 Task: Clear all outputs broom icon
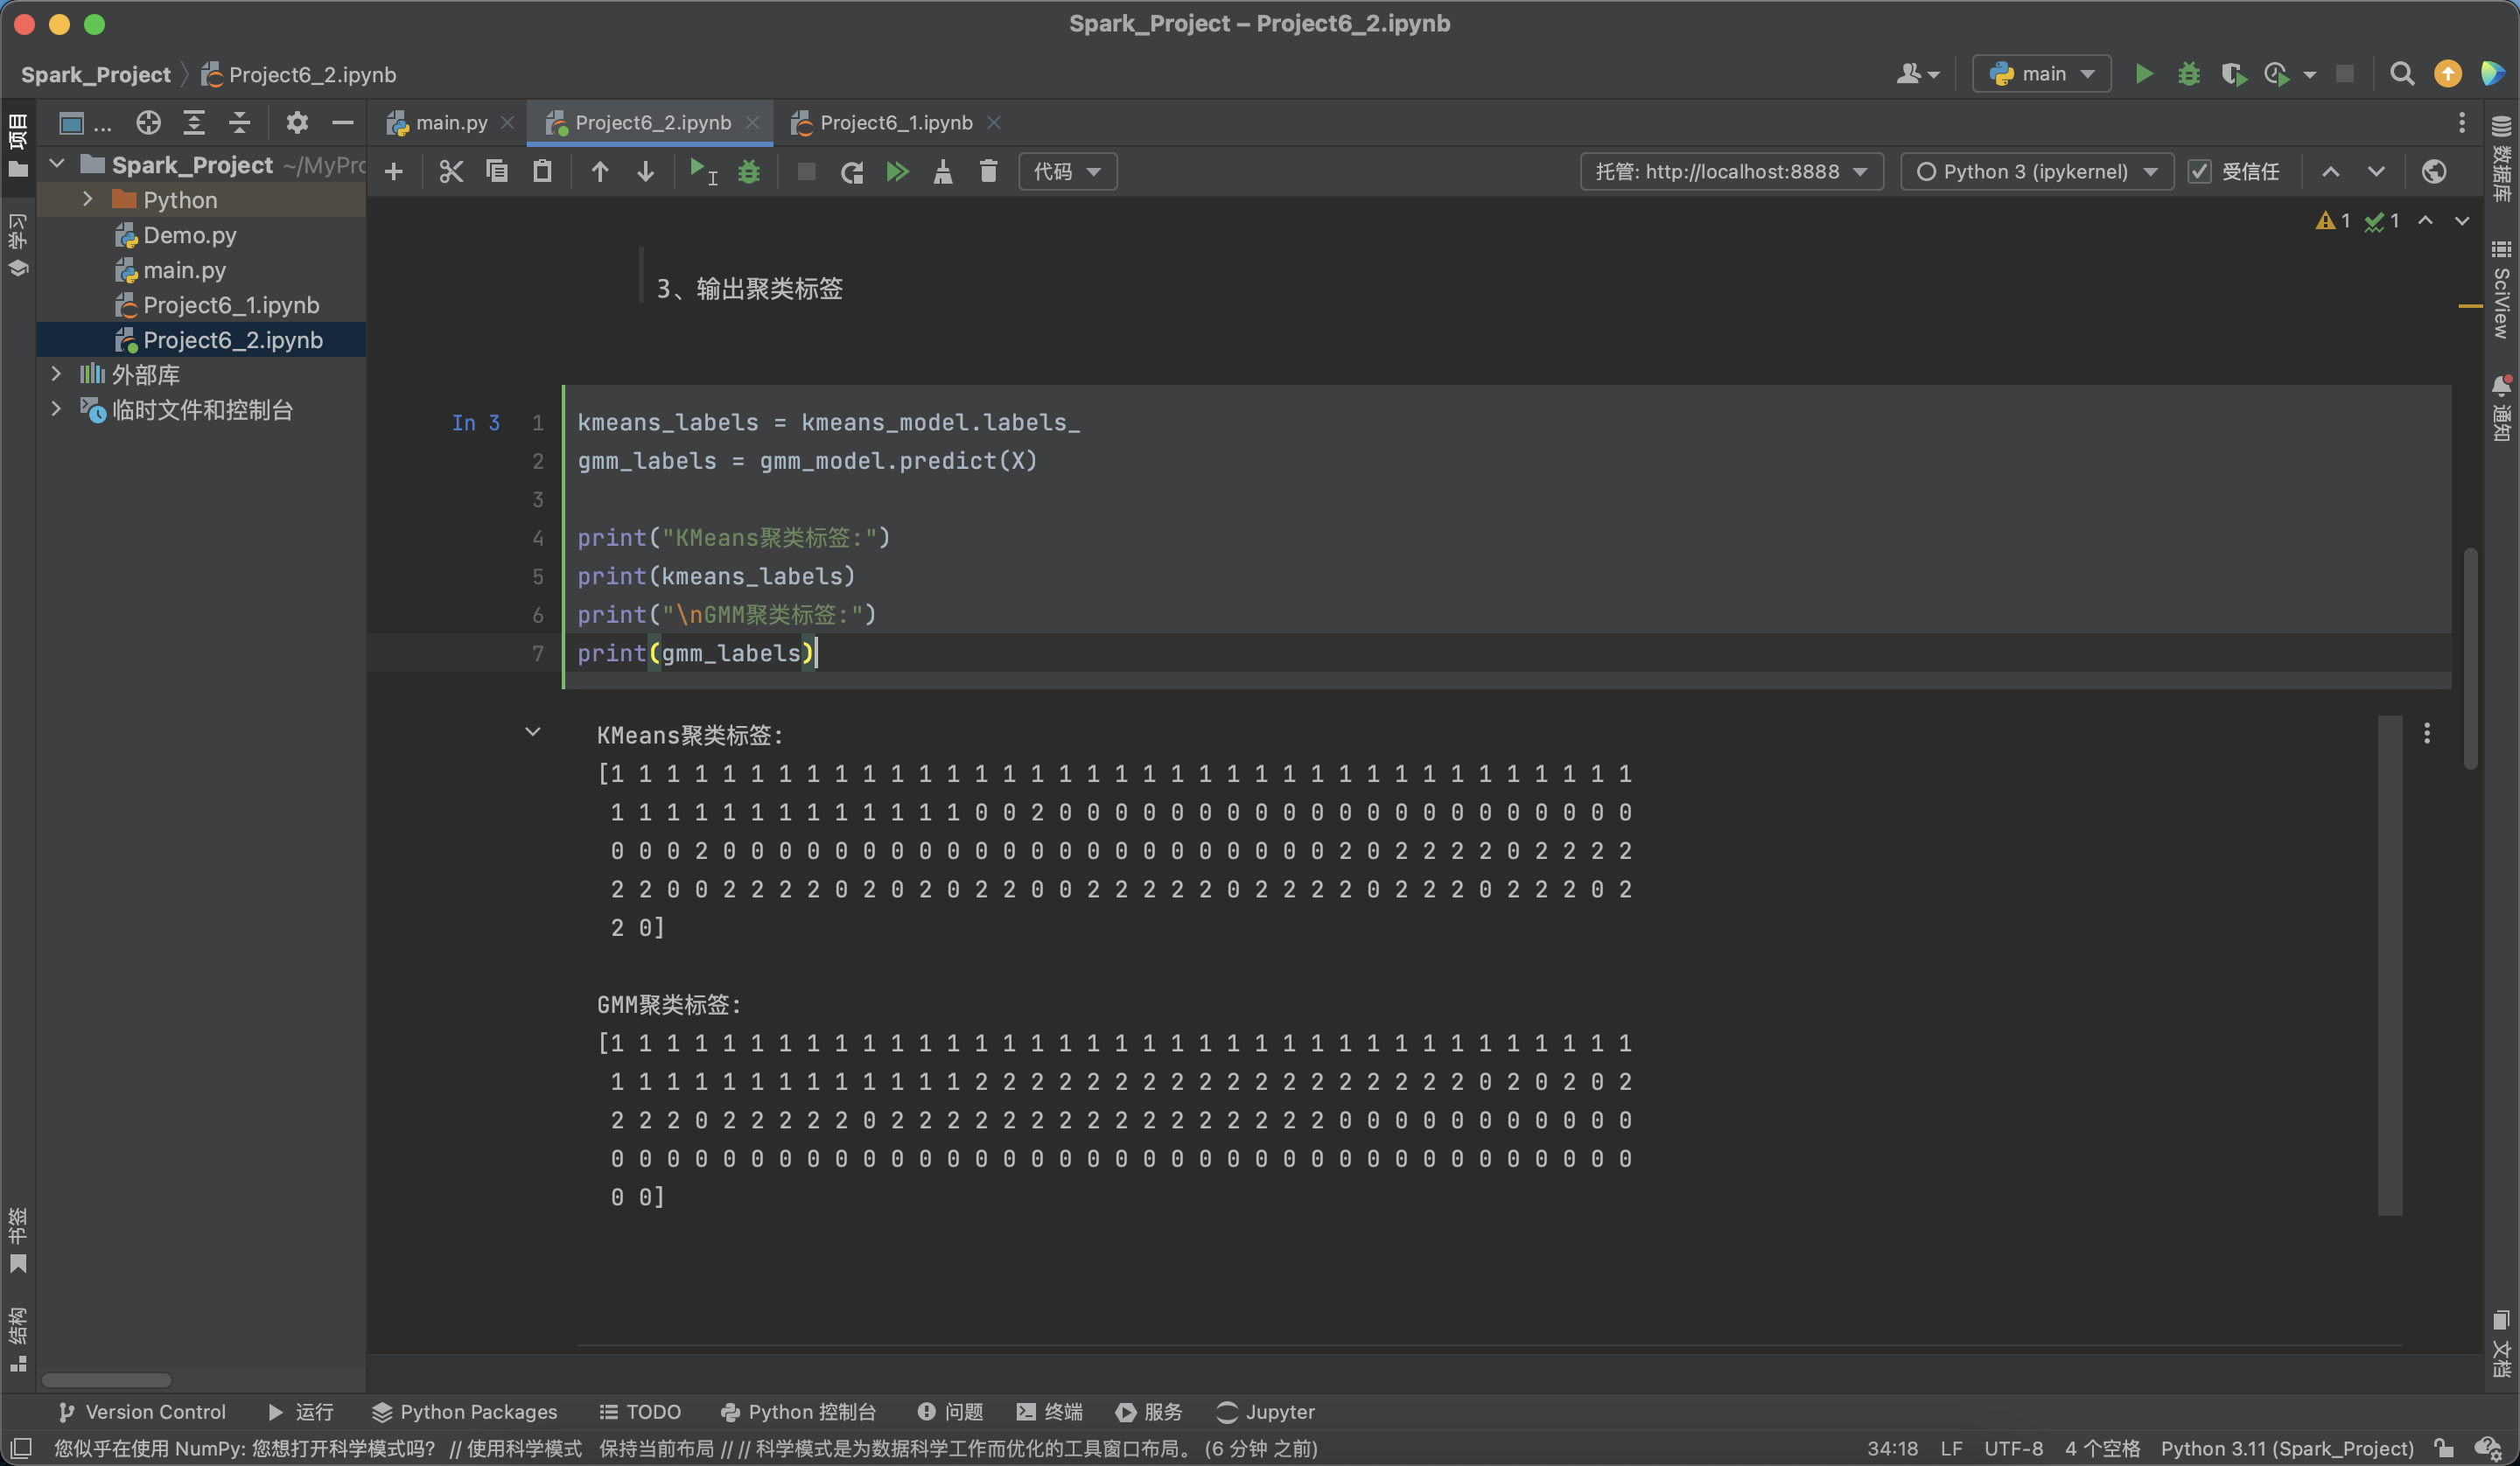tap(943, 172)
